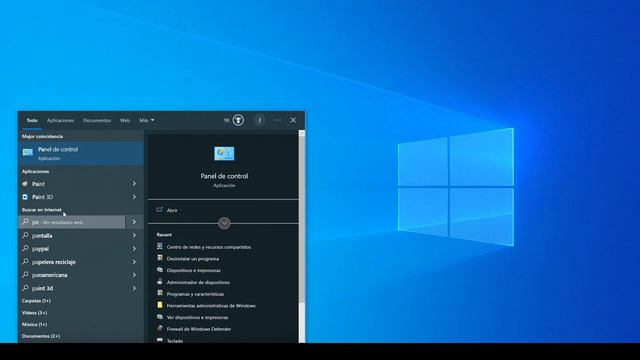The image size is (640, 360).
Task: Click search magnifier icon beside papelera reciclaje
Action: click(x=25, y=262)
